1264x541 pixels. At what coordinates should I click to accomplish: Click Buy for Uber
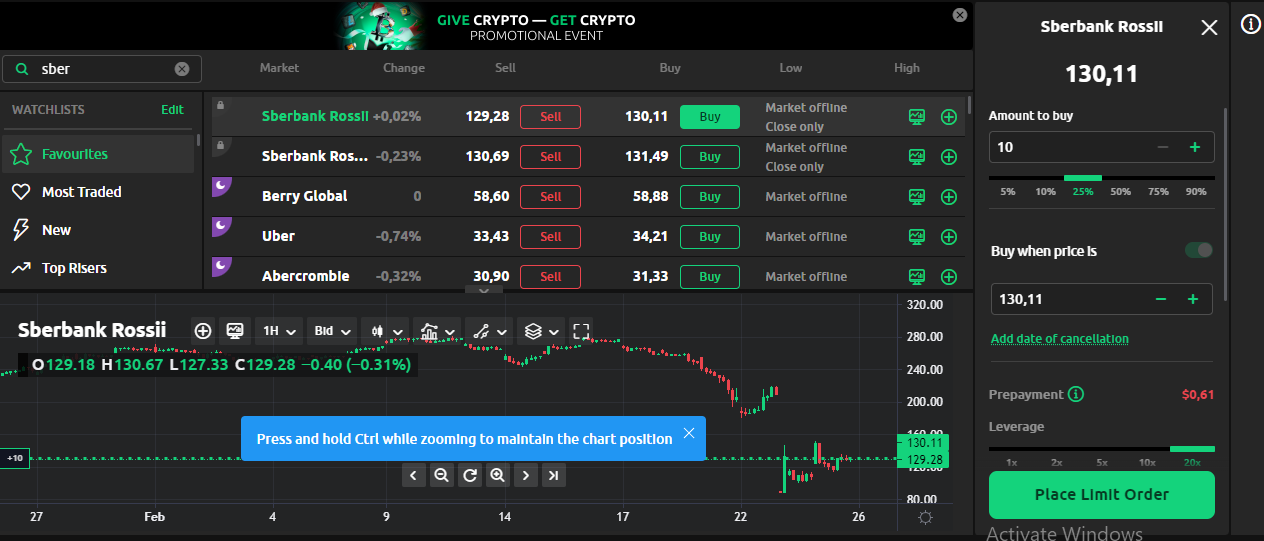click(710, 237)
